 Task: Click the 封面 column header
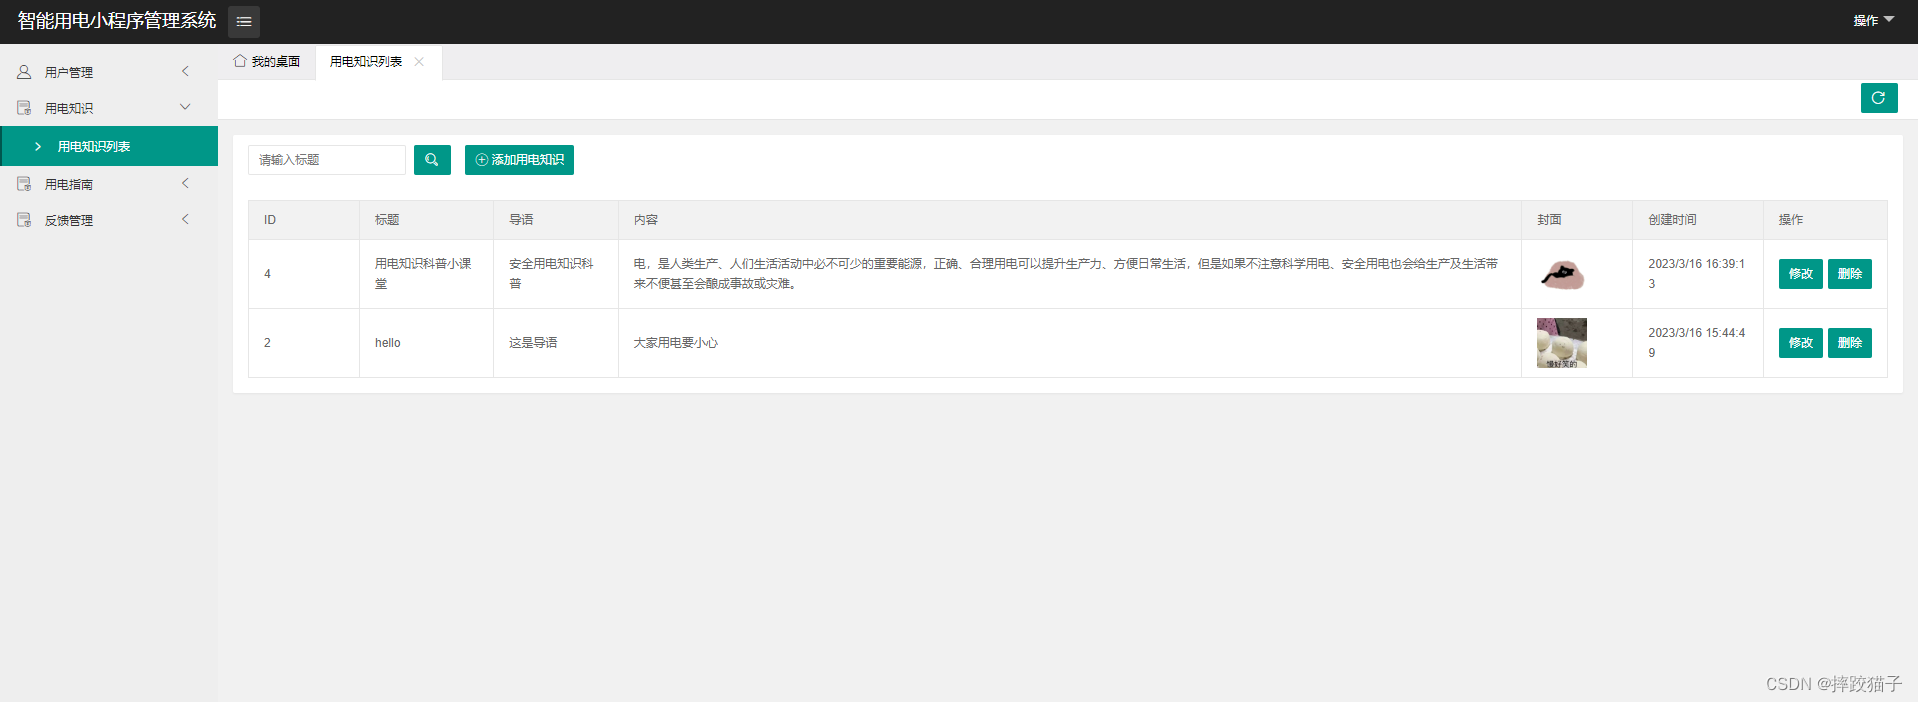coord(1577,220)
